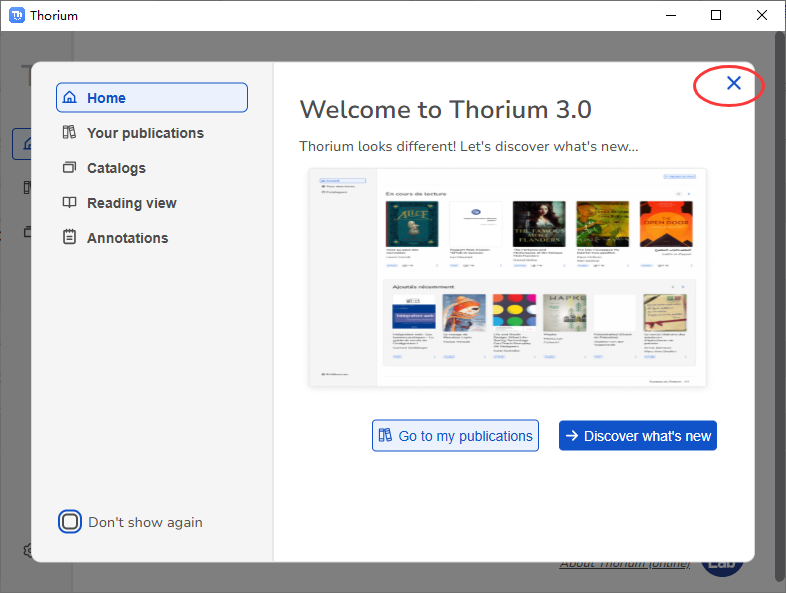Click the Thorium logo in the title bar
Screen dimensions: 786x593
coord(17,15)
